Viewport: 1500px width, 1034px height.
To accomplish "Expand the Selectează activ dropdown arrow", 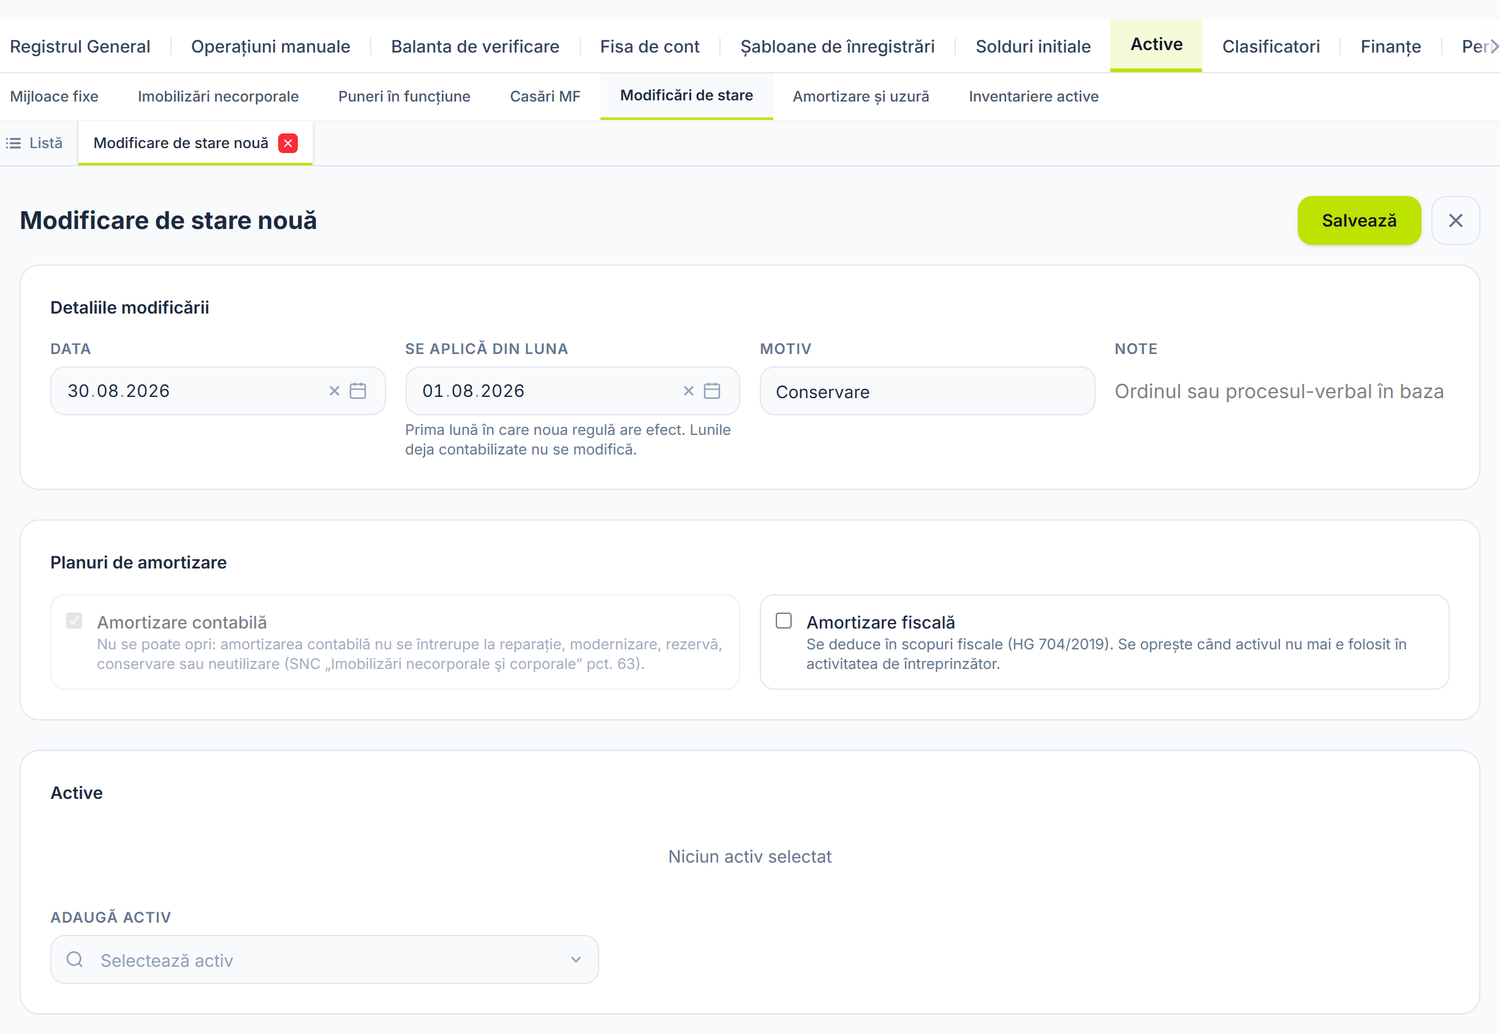I will 576,960.
